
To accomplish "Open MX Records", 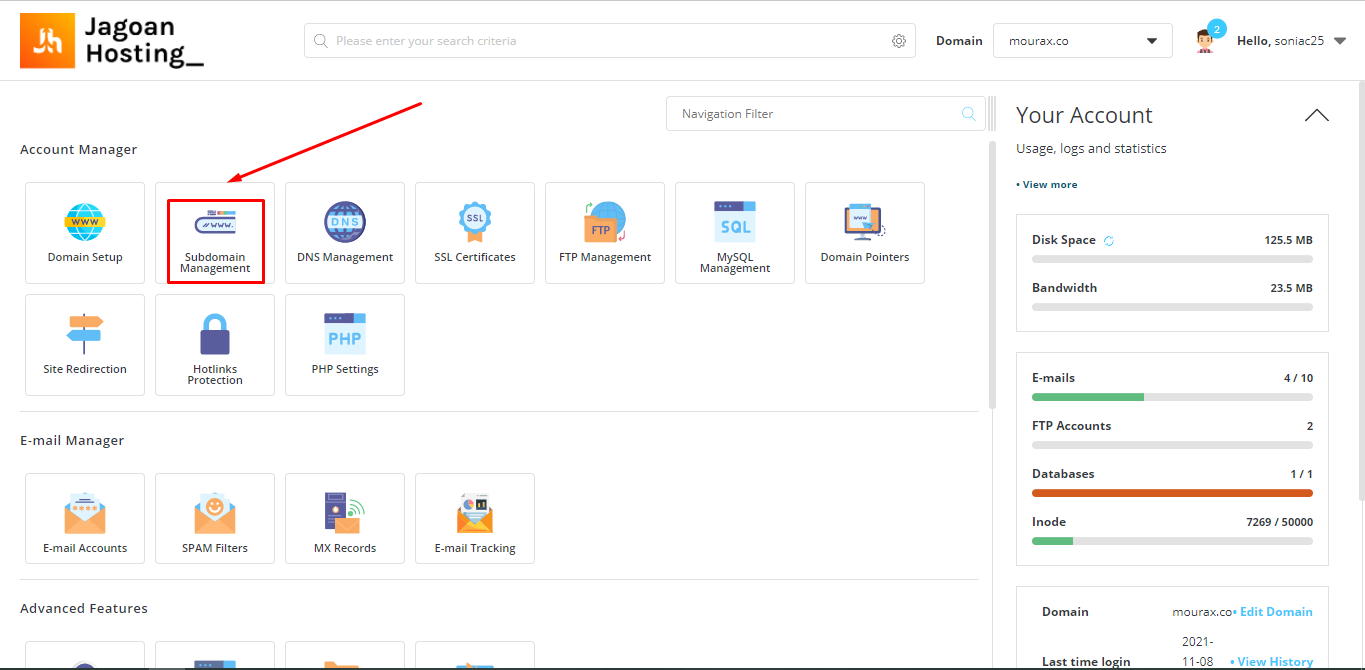I will pyautogui.click(x=345, y=519).
